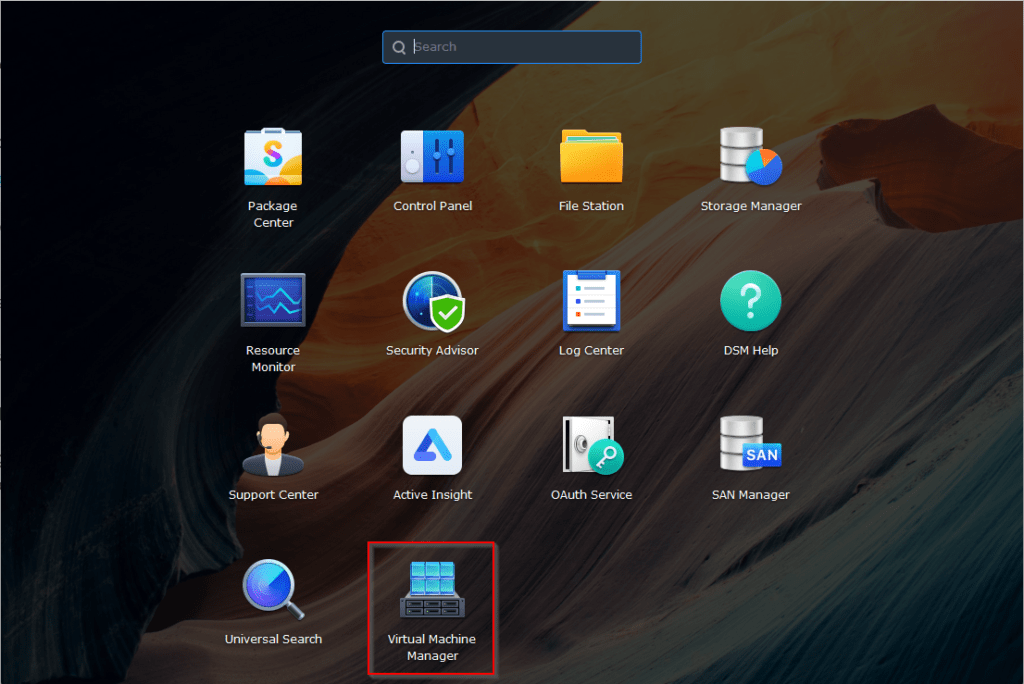This screenshot has height=684, width=1024.
Task: Open Package Center app
Action: click(273, 157)
